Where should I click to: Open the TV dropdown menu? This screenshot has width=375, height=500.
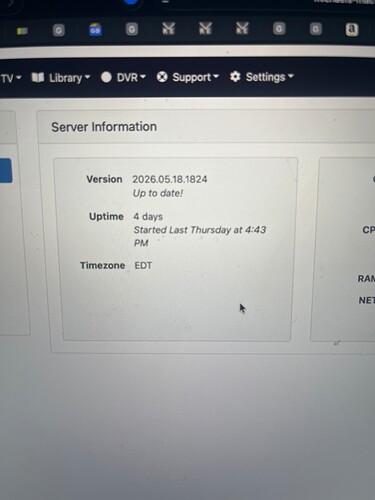point(11,78)
